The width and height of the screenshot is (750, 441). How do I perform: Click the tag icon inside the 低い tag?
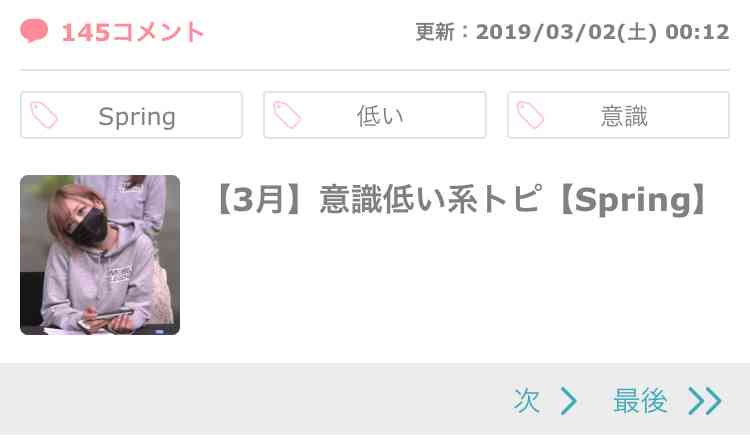point(287,115)
